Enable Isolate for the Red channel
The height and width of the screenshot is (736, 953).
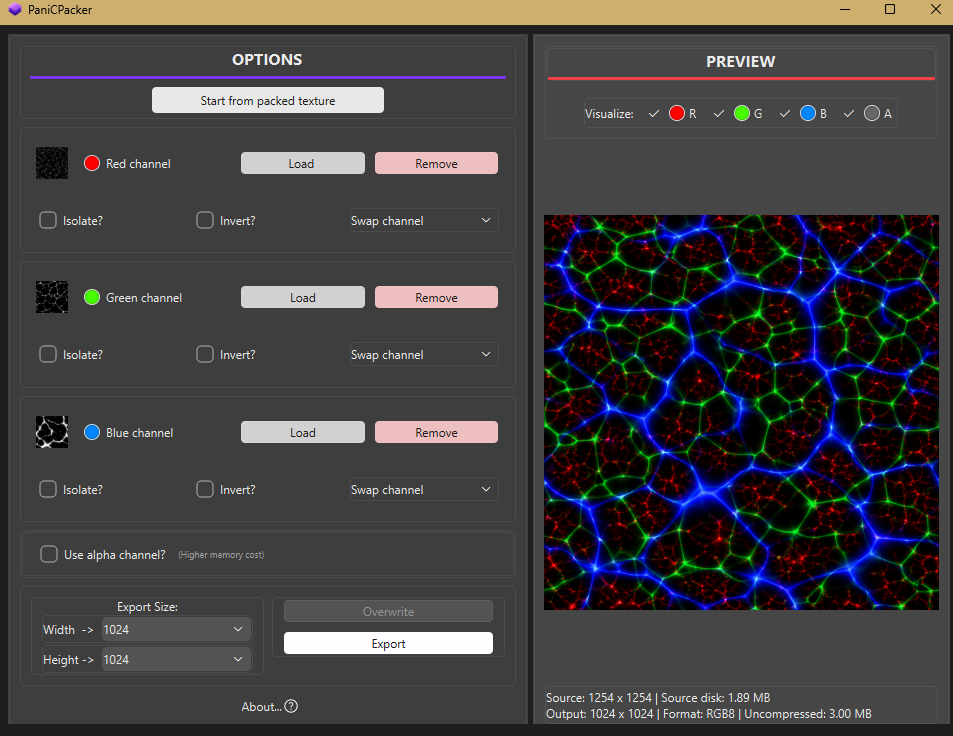click(x=48, y=220)
